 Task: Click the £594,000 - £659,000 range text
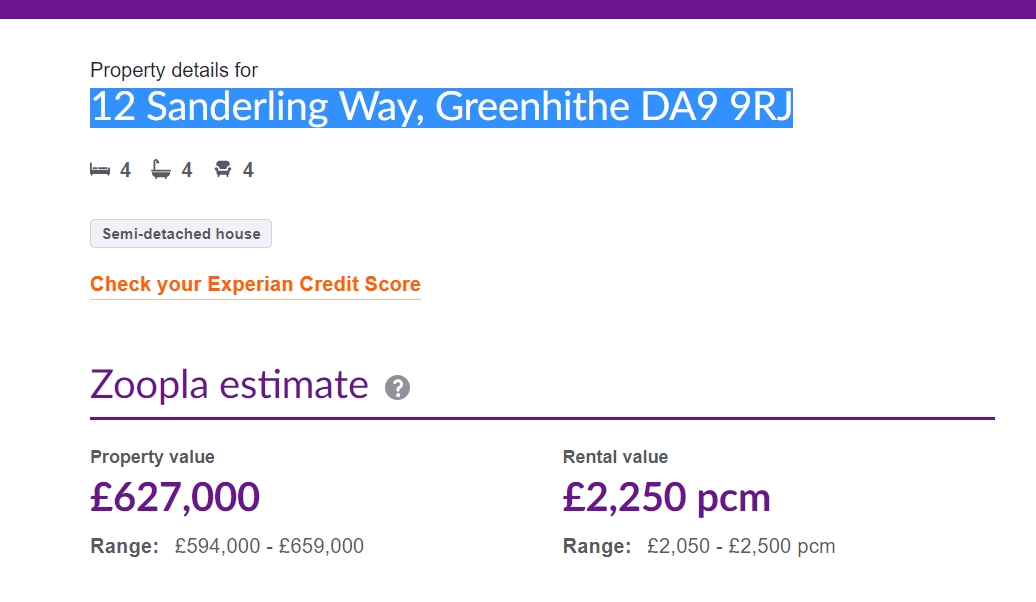tap(269, 546)
